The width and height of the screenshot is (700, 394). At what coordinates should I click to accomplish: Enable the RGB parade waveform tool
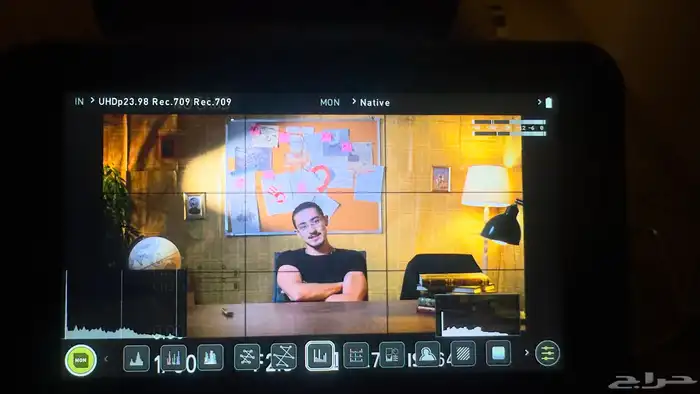pyautogui.click(x=173, y=357)
